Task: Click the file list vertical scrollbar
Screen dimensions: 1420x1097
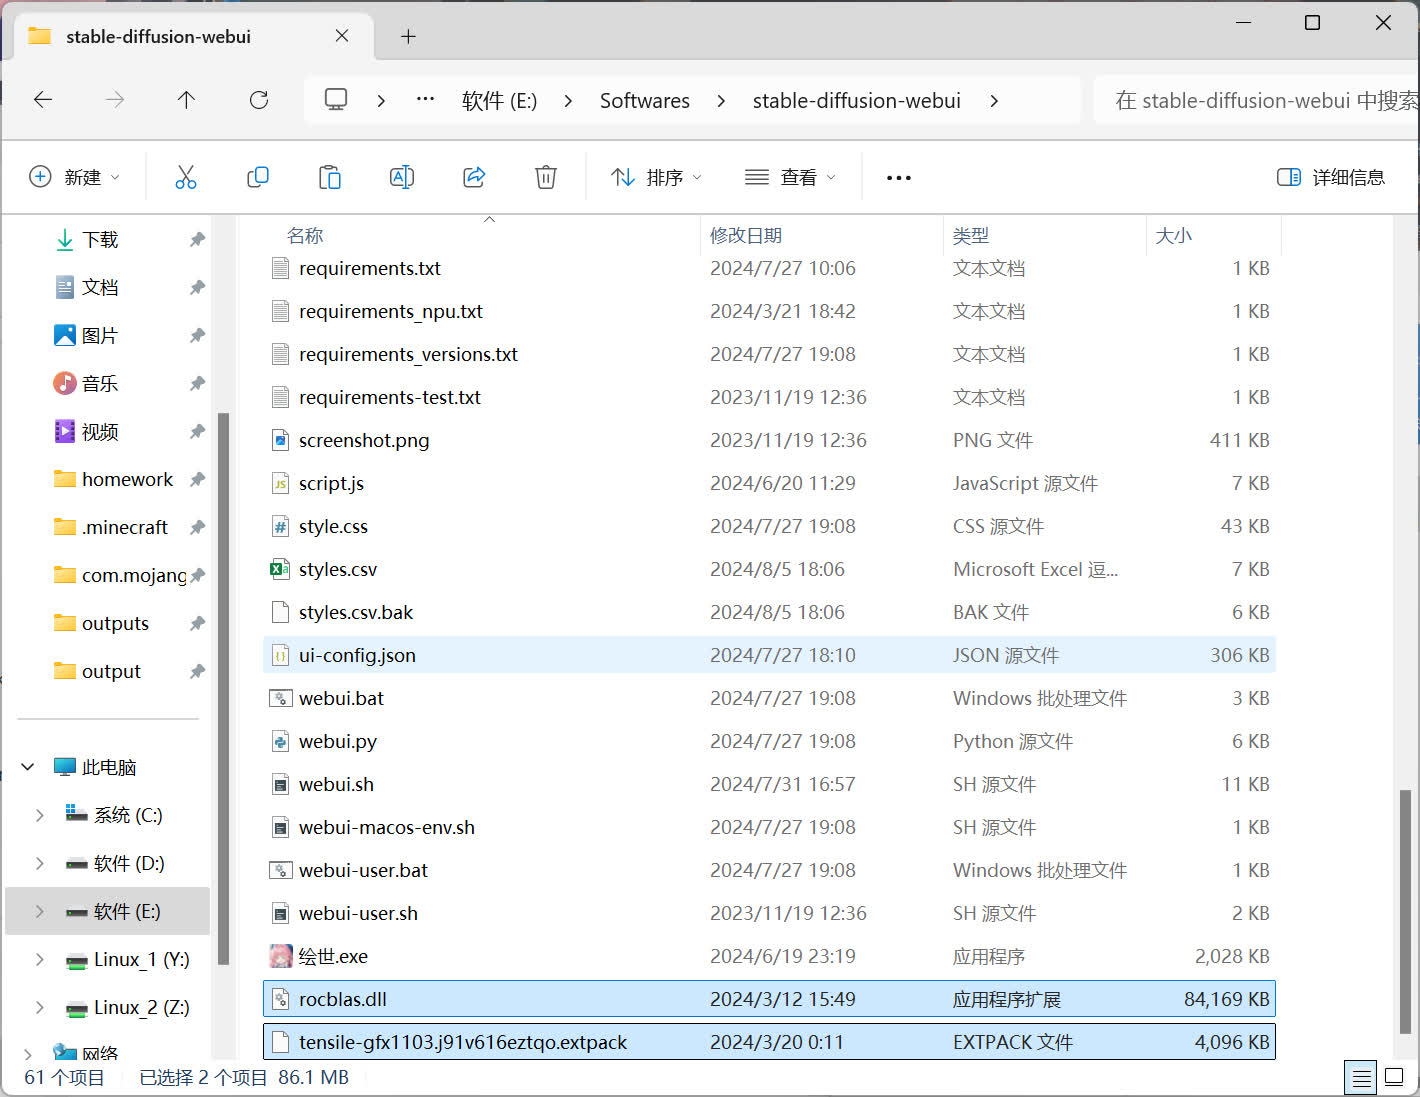Action: pyautogui.click(x=1405, y=910)
